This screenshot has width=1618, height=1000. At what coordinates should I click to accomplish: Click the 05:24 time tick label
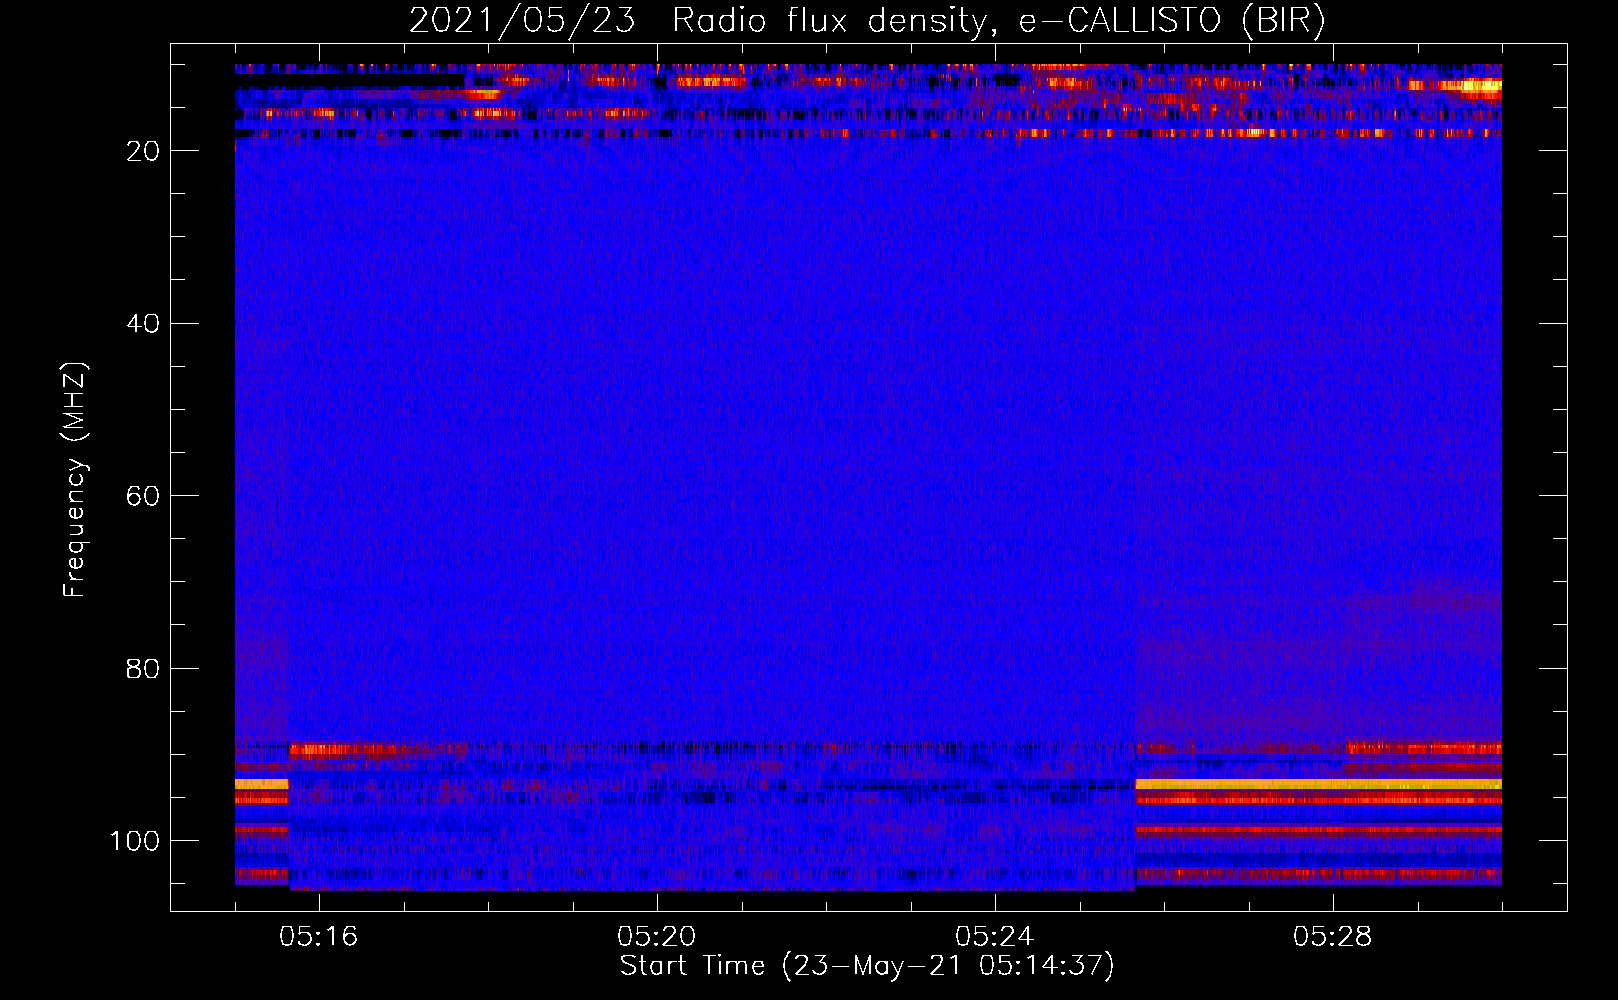(995, 937)
